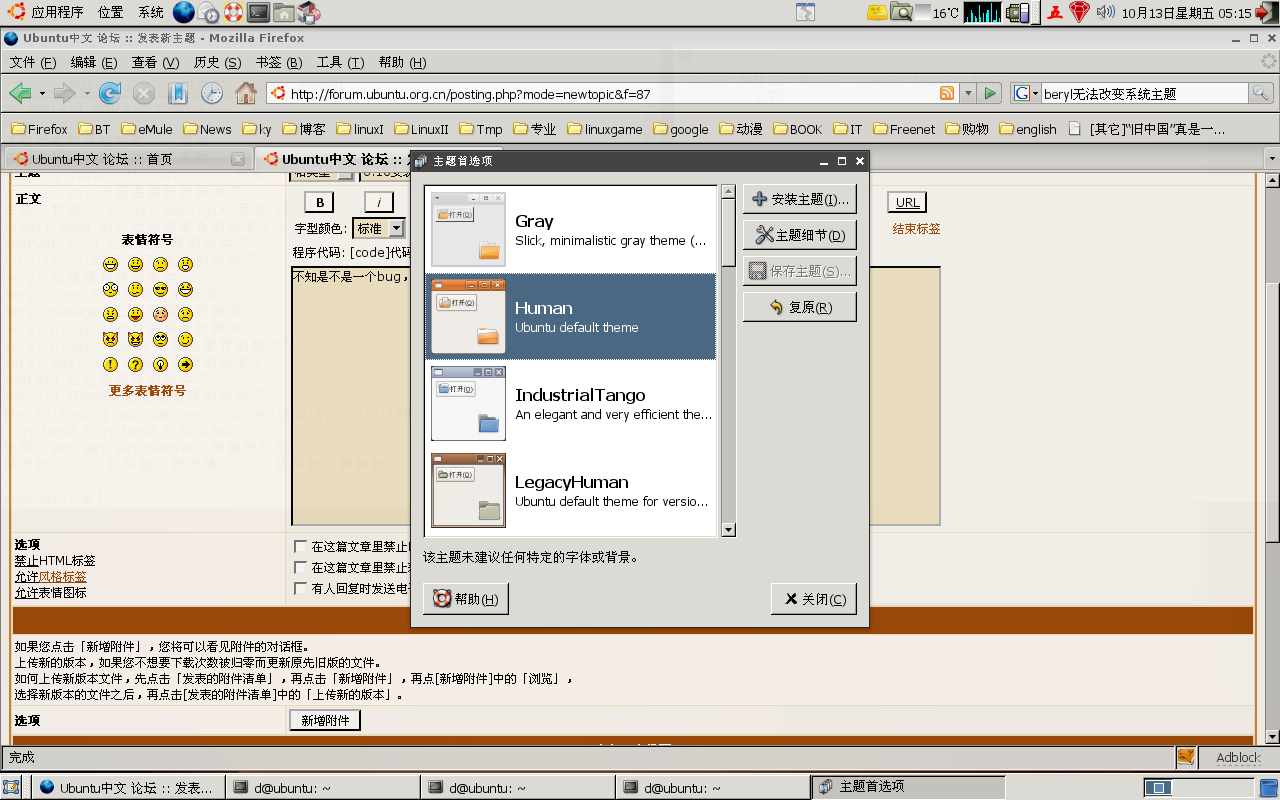Click the 新增附件 attachment button
This screenshot has height=800, width=1280.
click(x=325, y=720)
